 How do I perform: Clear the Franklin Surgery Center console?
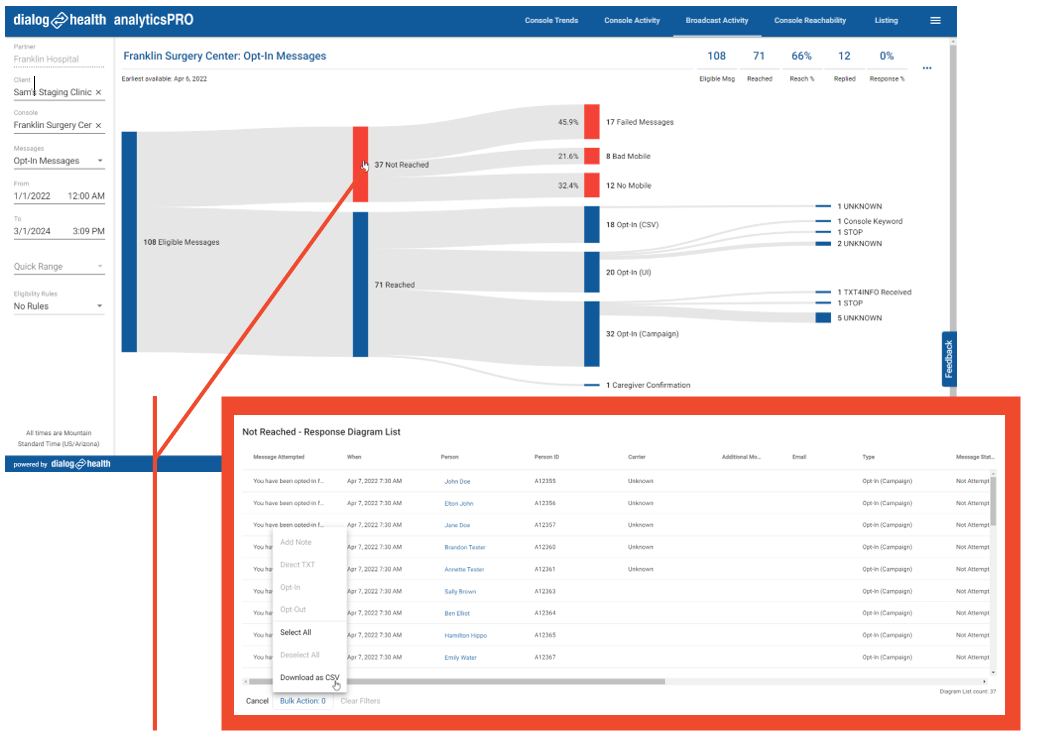click(99, 125)
